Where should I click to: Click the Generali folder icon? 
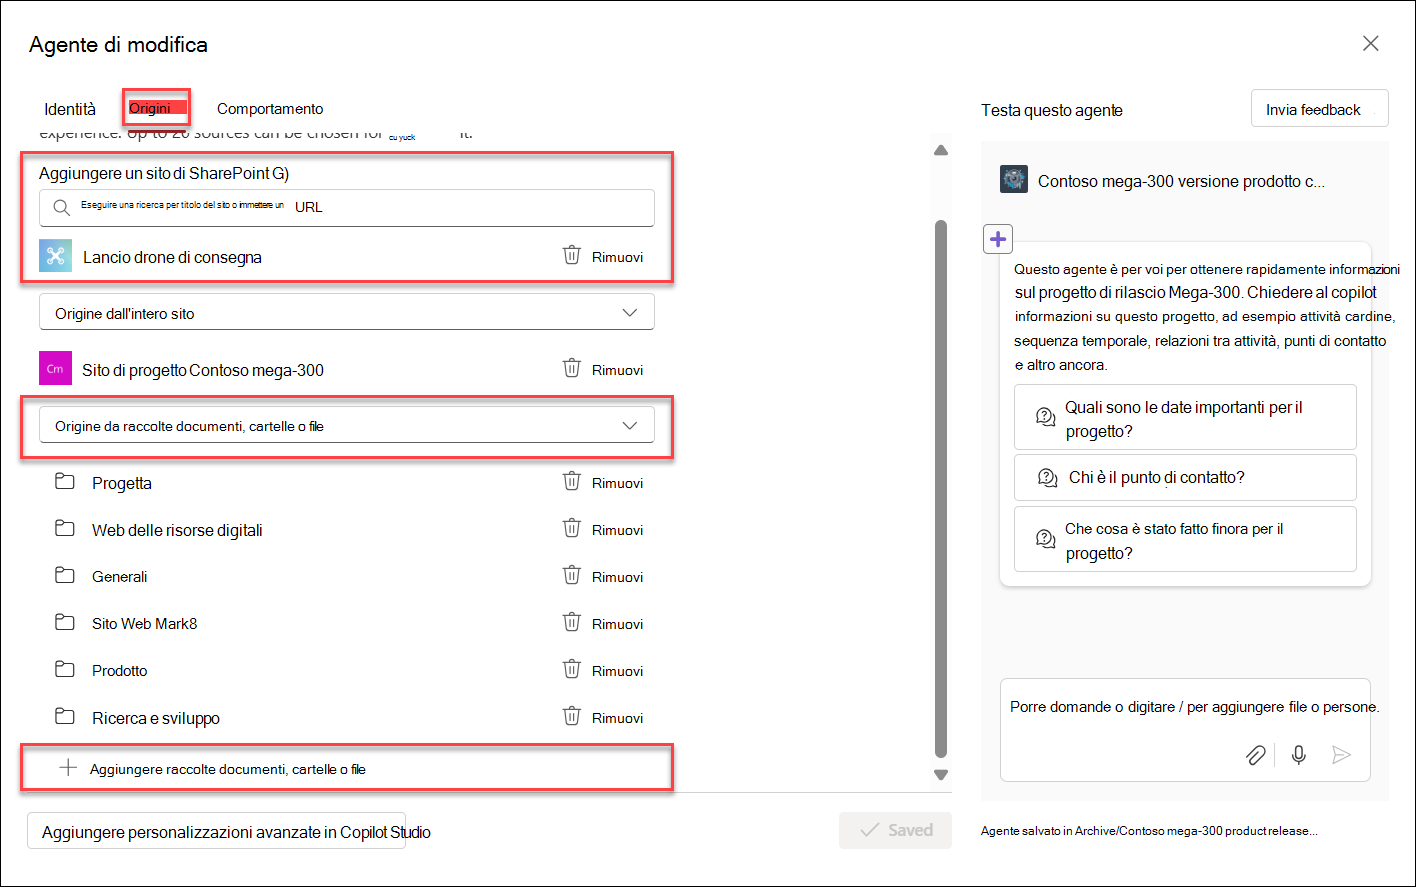[65, 576]
